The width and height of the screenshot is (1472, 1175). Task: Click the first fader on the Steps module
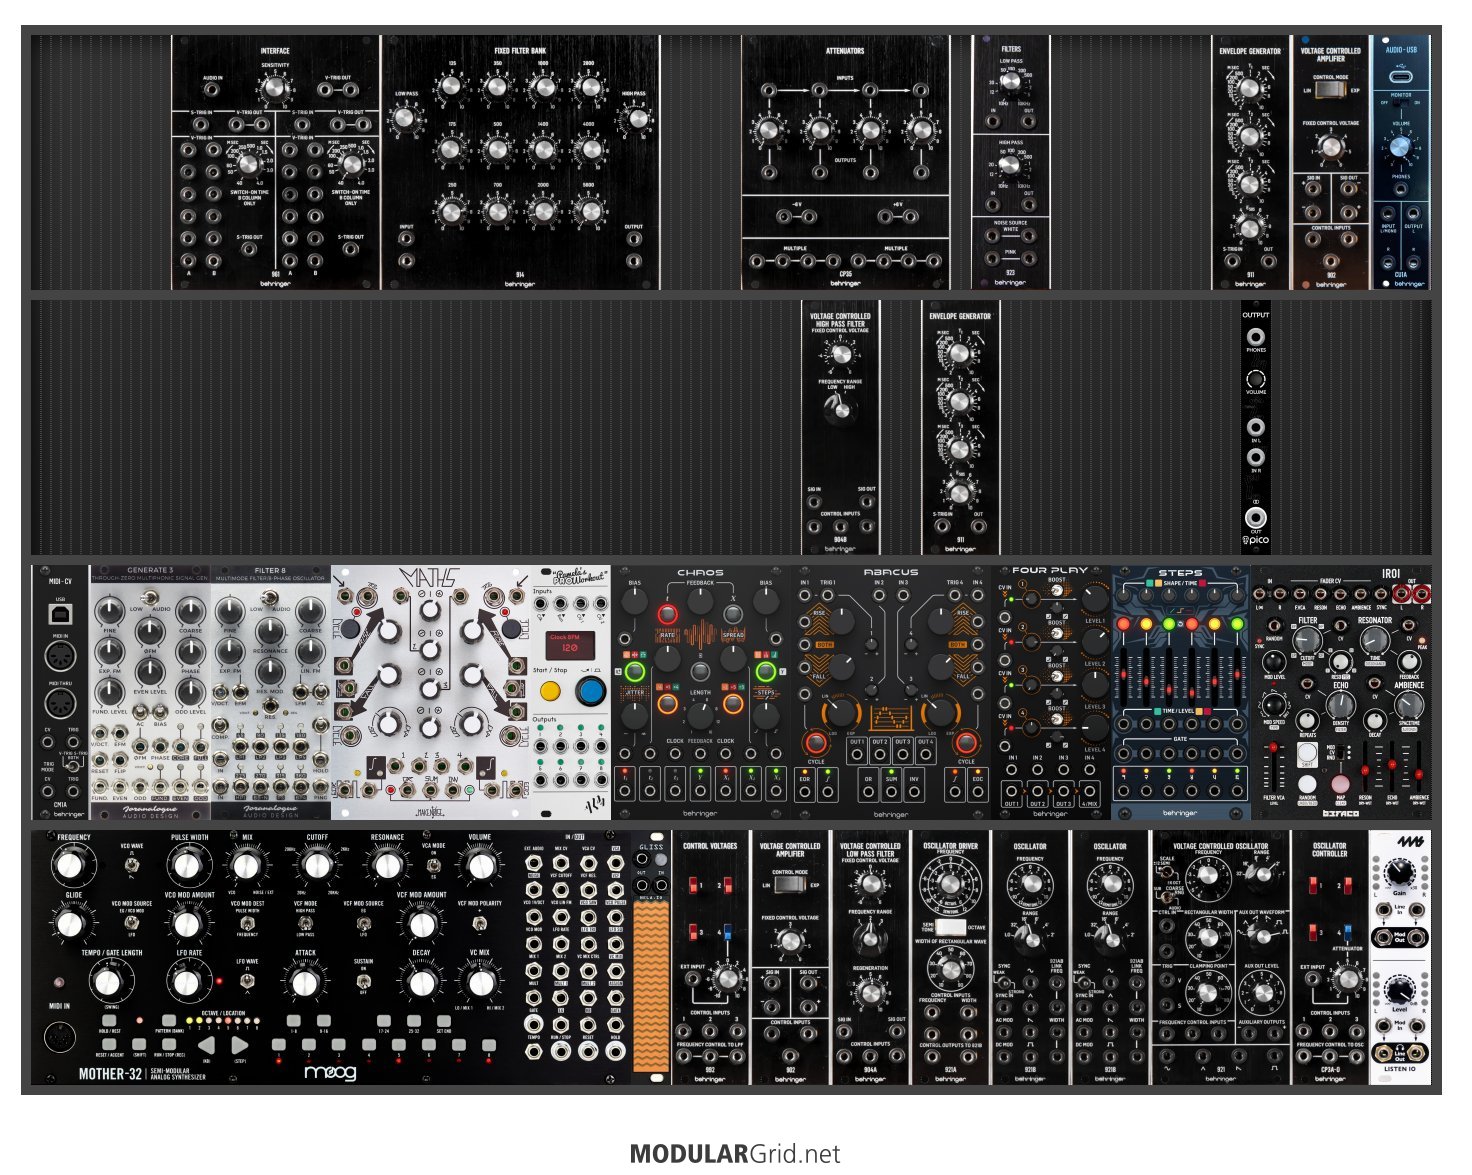point(1124,676)
